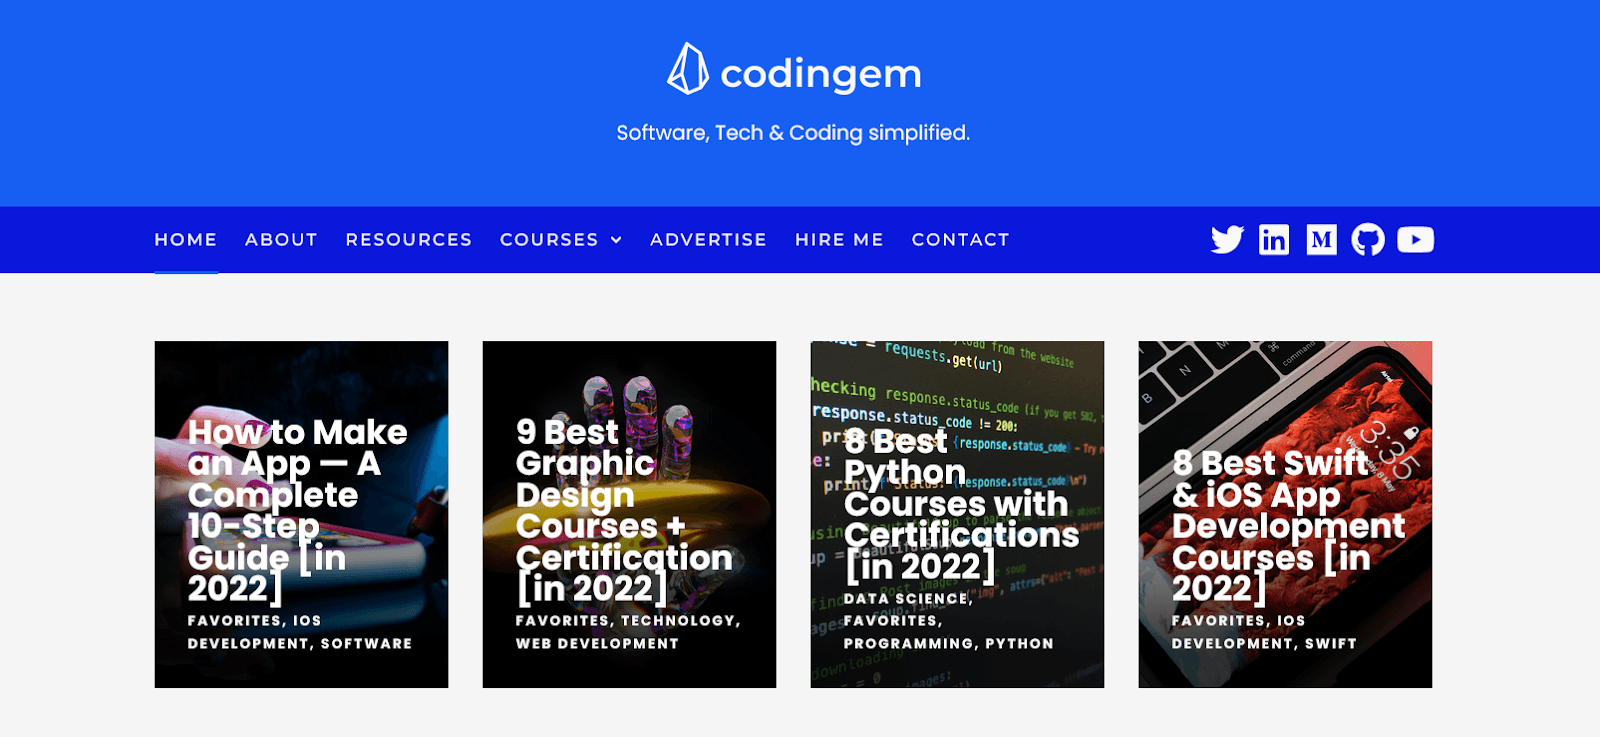This screenshot has width=1600, height=737.
Task: Select the Web Development category tag
Action: click(597, 644)
